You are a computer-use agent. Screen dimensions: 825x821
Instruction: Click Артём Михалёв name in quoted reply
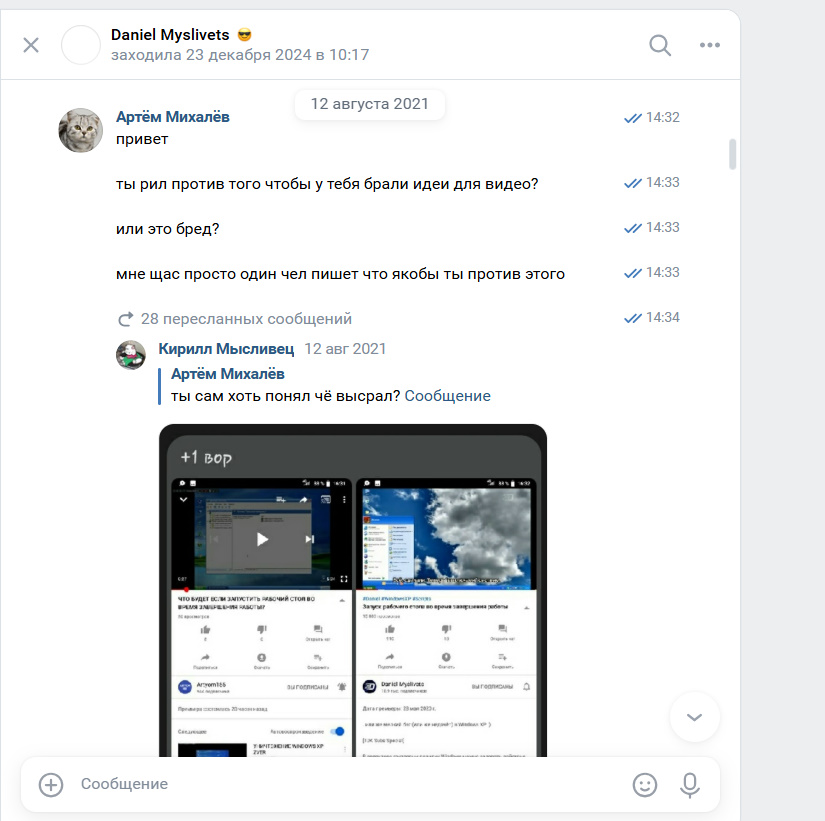(228, 374)
